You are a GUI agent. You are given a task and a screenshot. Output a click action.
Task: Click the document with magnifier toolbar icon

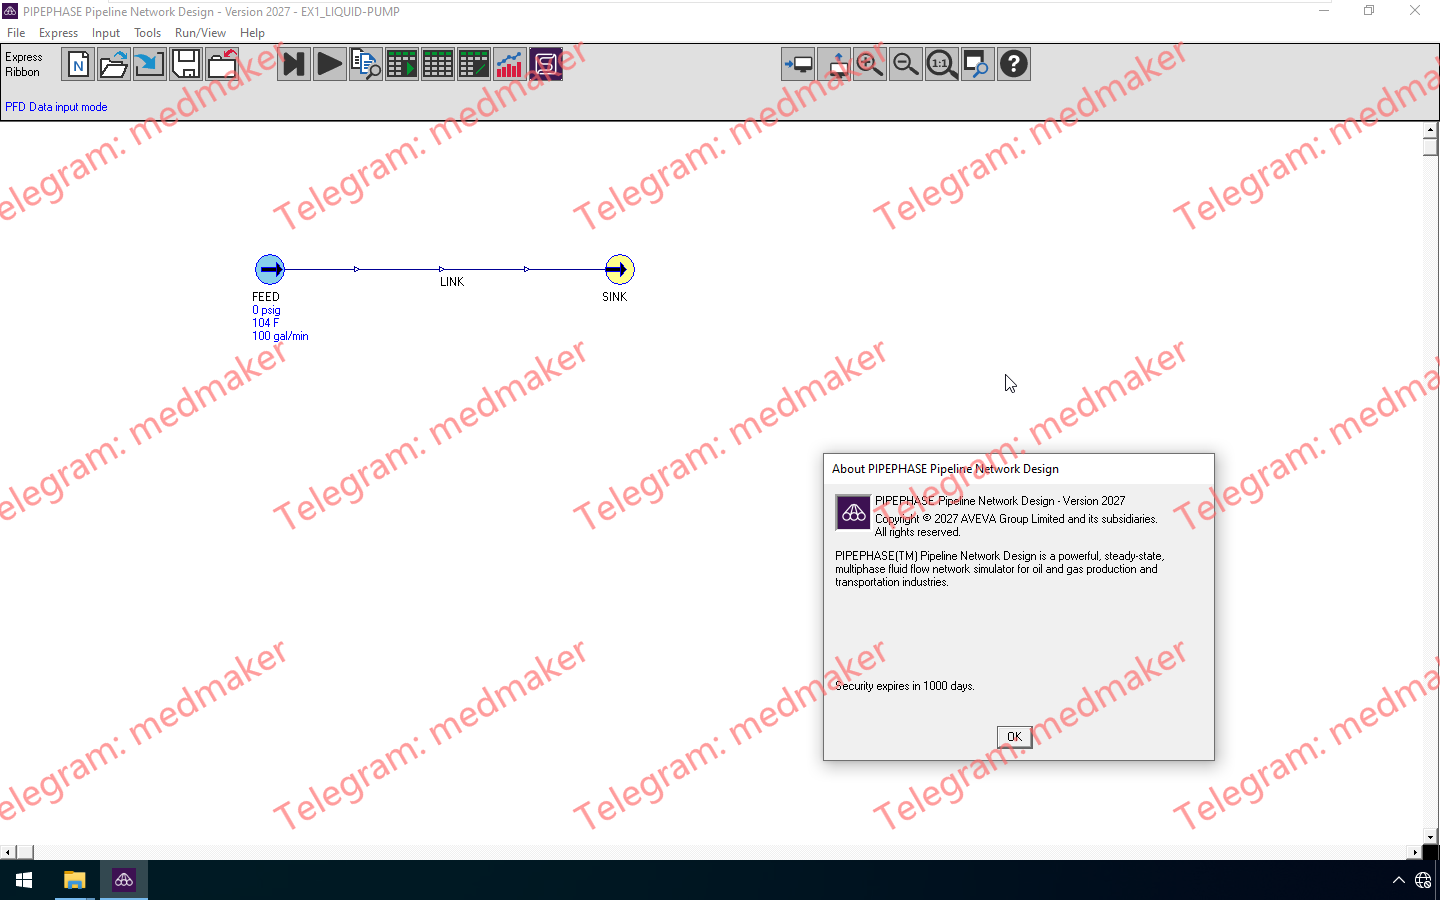coord(366,65)
